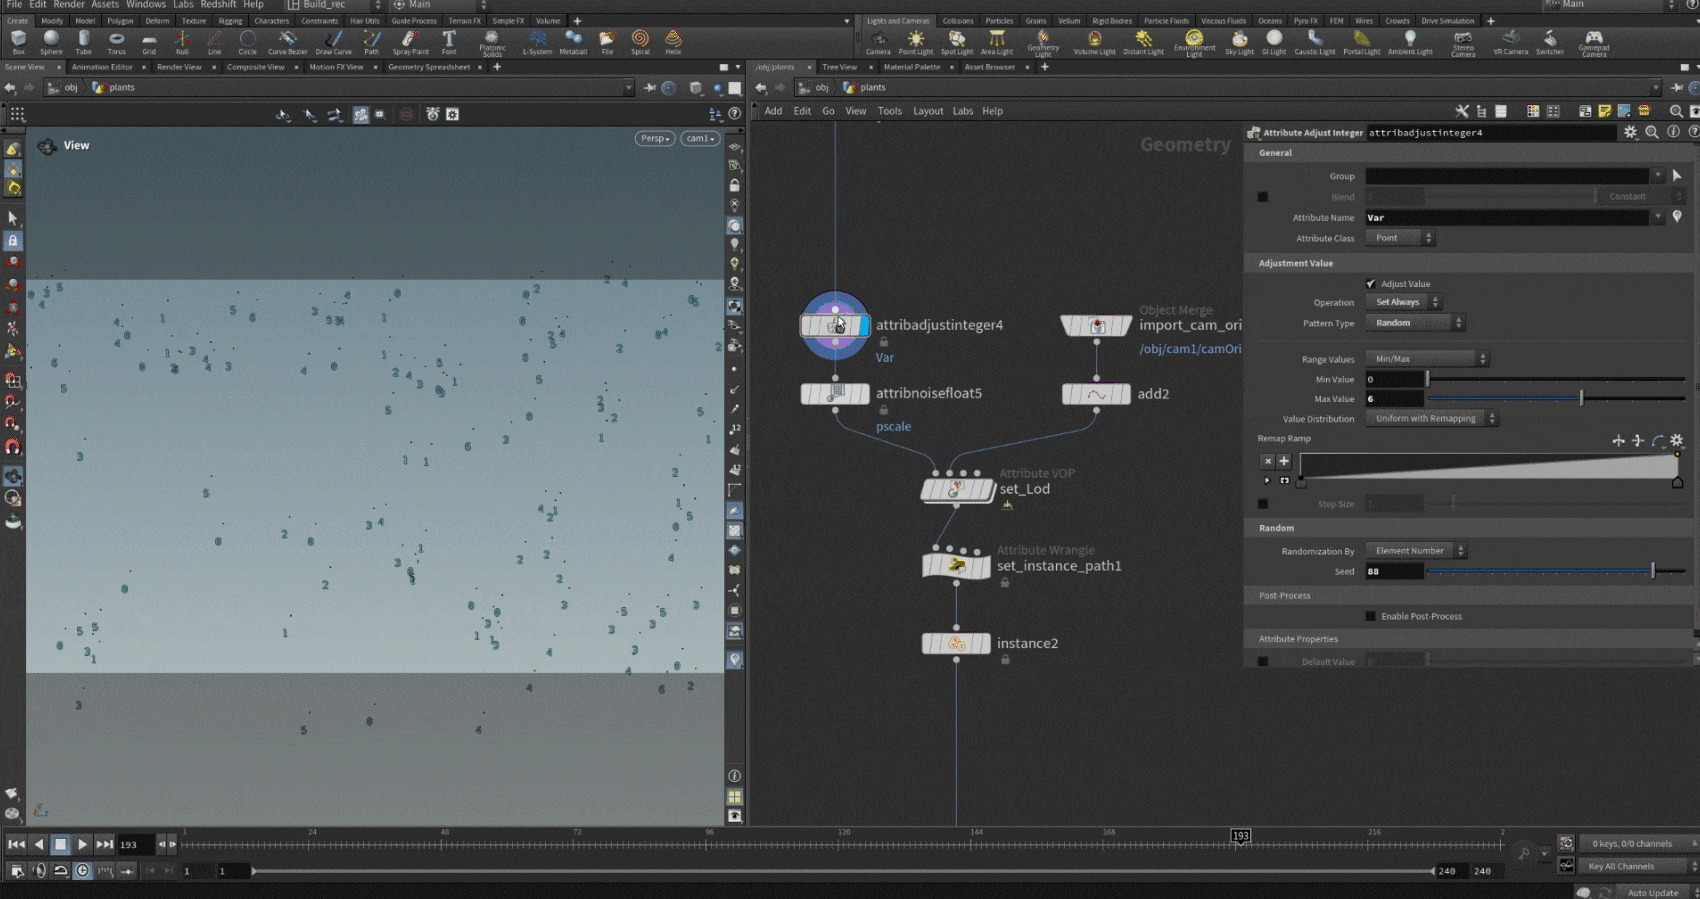This screenshot has width=1700, height=899.
Task: Open the Render menu
Action: [69, 5]
